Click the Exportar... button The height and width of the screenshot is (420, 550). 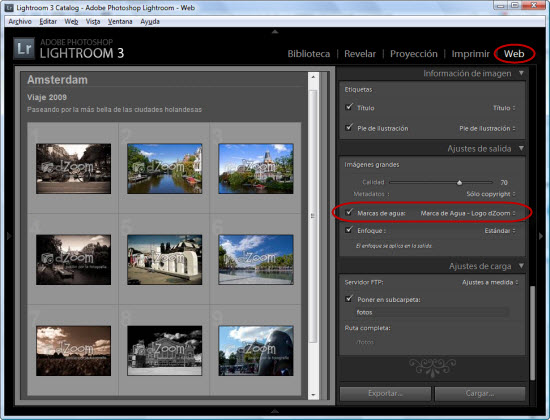point(385,394)
